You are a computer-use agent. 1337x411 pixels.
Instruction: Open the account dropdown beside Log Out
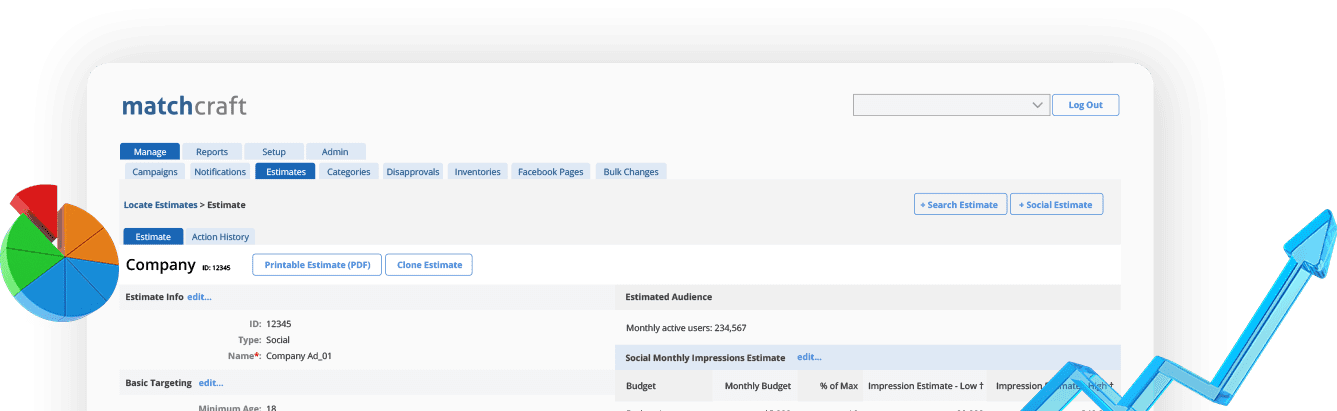(950, 105)
